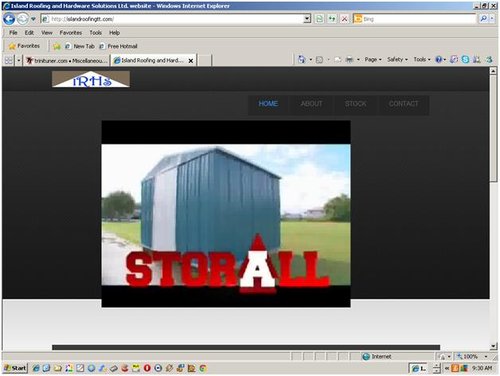
Task: Click the Internet Explorer taskbar window button
Action: pos(419,368)
